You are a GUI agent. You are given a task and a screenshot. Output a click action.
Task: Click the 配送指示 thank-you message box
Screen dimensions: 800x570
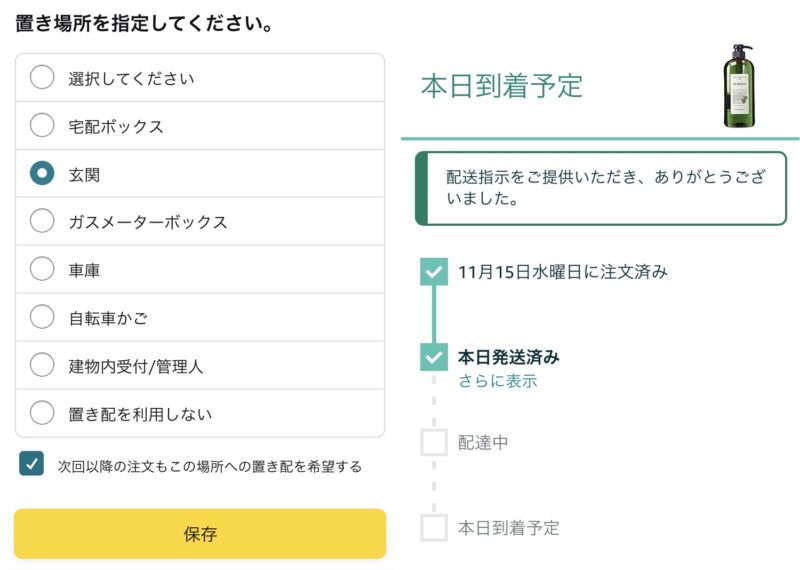point(601,188)
